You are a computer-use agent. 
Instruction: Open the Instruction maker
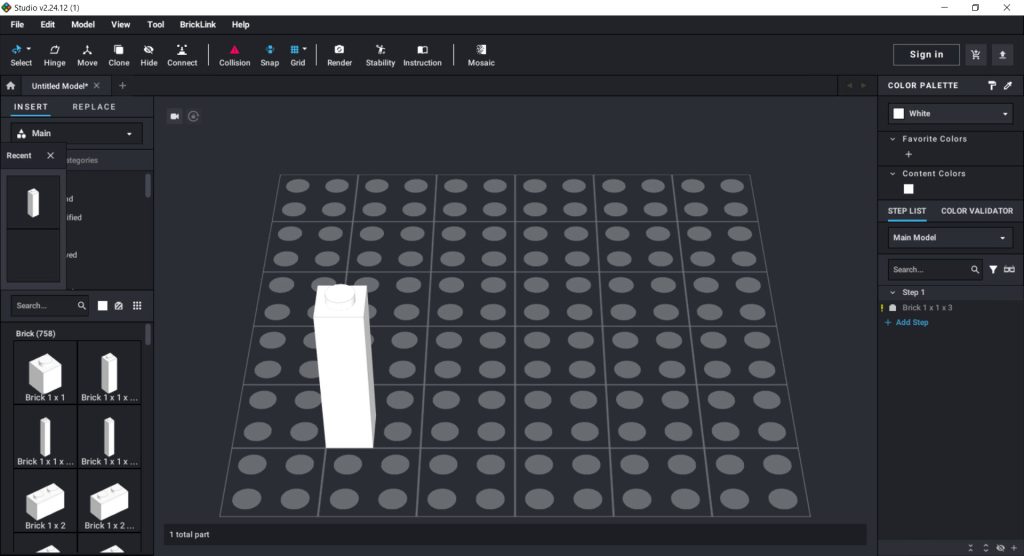(422, 55)
